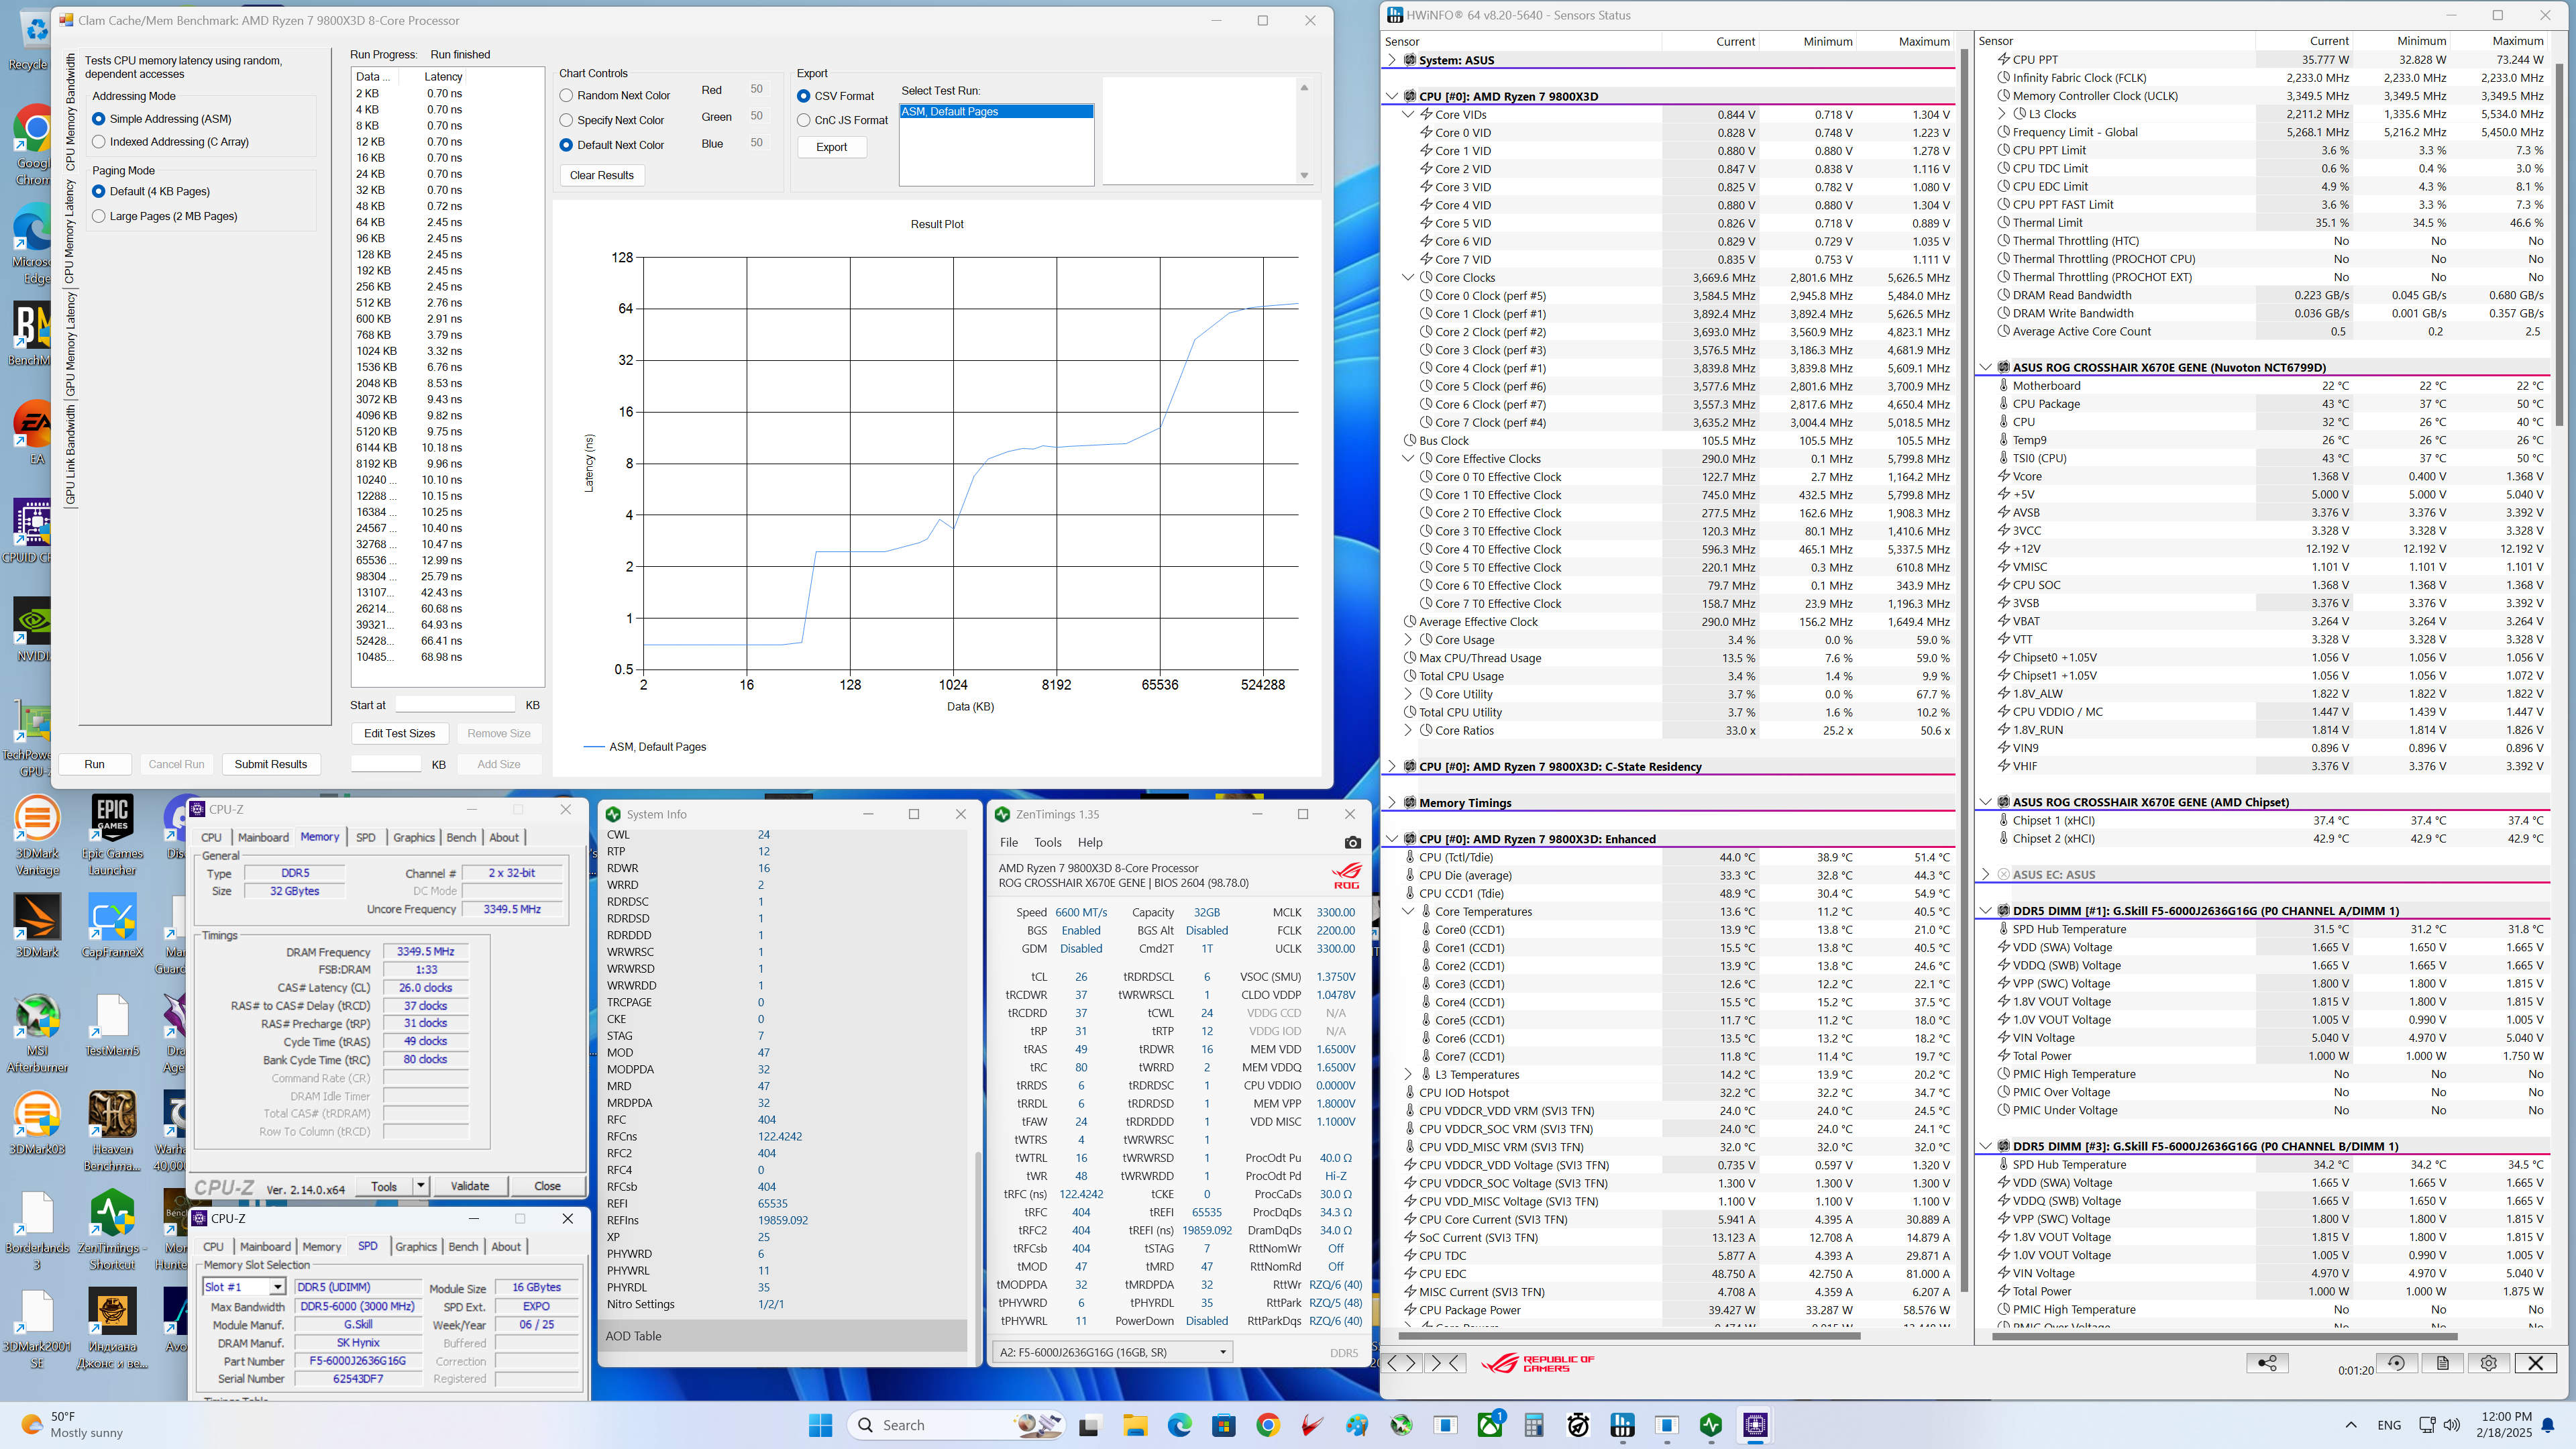This screenshot has width=2576, height=1449.
Task: Switch to the Mainboard tab in CPU-Z
Action: coord(263,837)
